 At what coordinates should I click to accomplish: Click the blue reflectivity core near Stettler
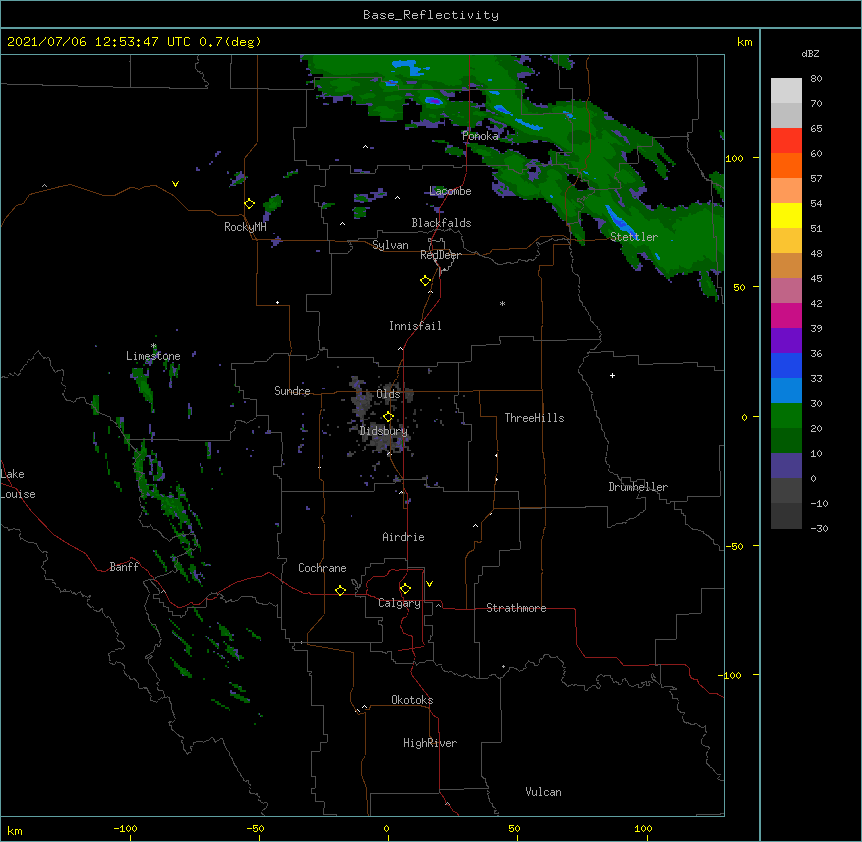tap(618, 219)
